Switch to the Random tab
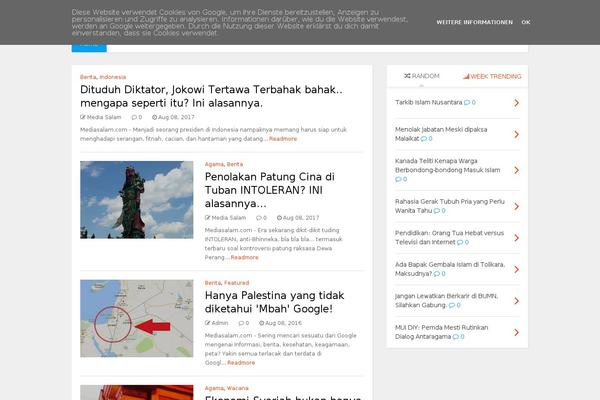The width and height of the screenshot is (600, 400). 422,76
